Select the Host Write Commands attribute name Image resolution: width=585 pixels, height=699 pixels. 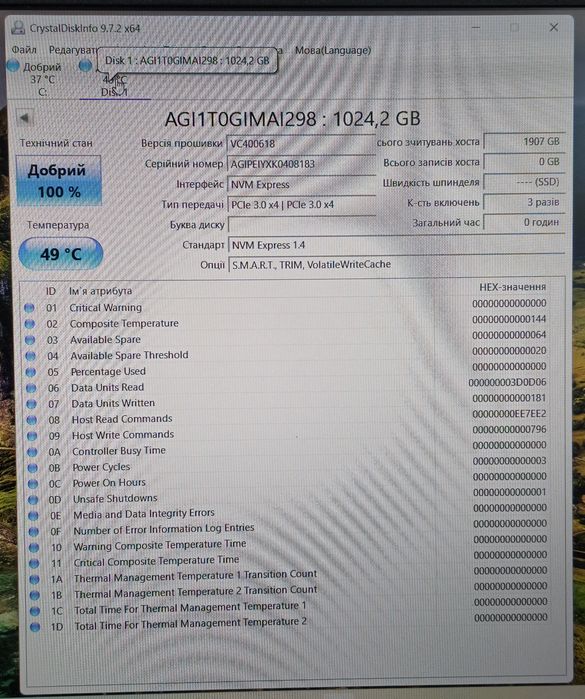pos(123,435)
